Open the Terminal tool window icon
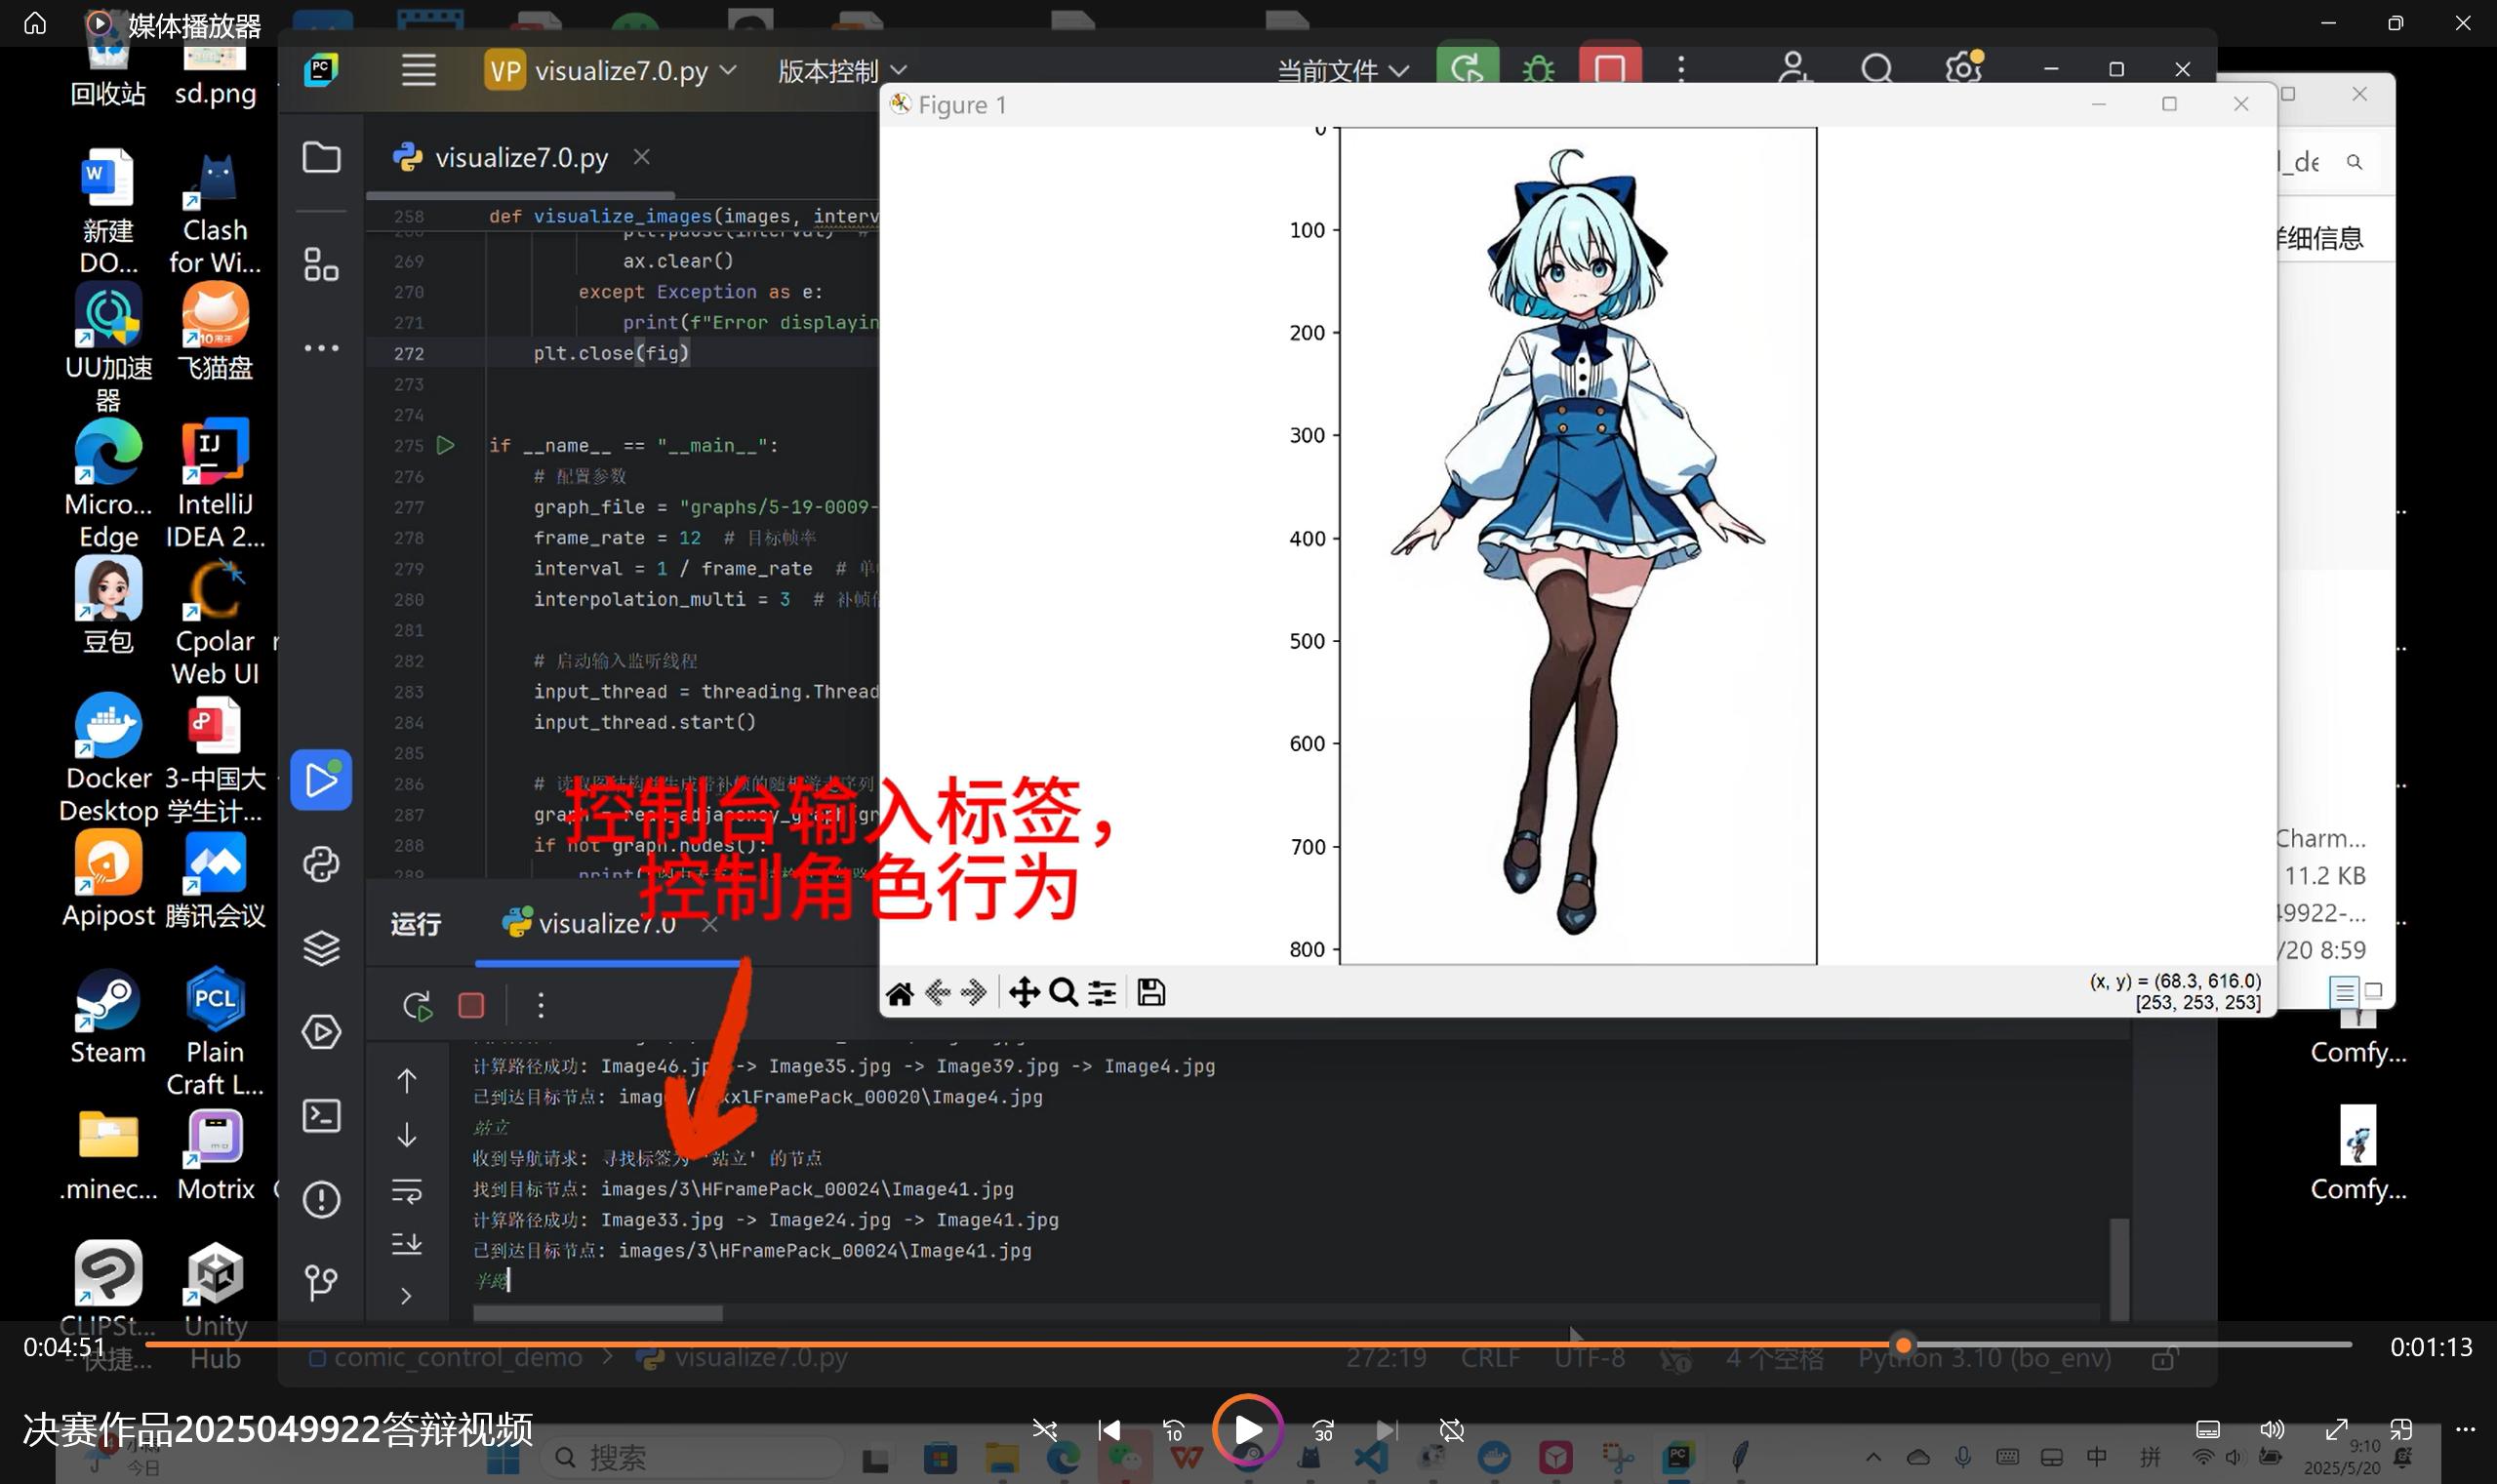The width and height of the screenshot is (2497, 1484). (x=321, y=1116)
